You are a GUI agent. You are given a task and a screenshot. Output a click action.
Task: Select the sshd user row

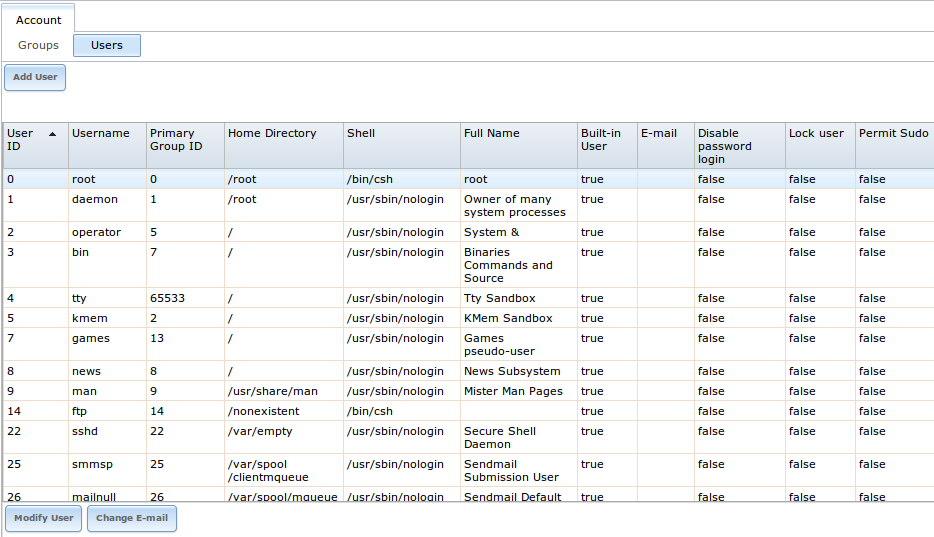point(86,432)
